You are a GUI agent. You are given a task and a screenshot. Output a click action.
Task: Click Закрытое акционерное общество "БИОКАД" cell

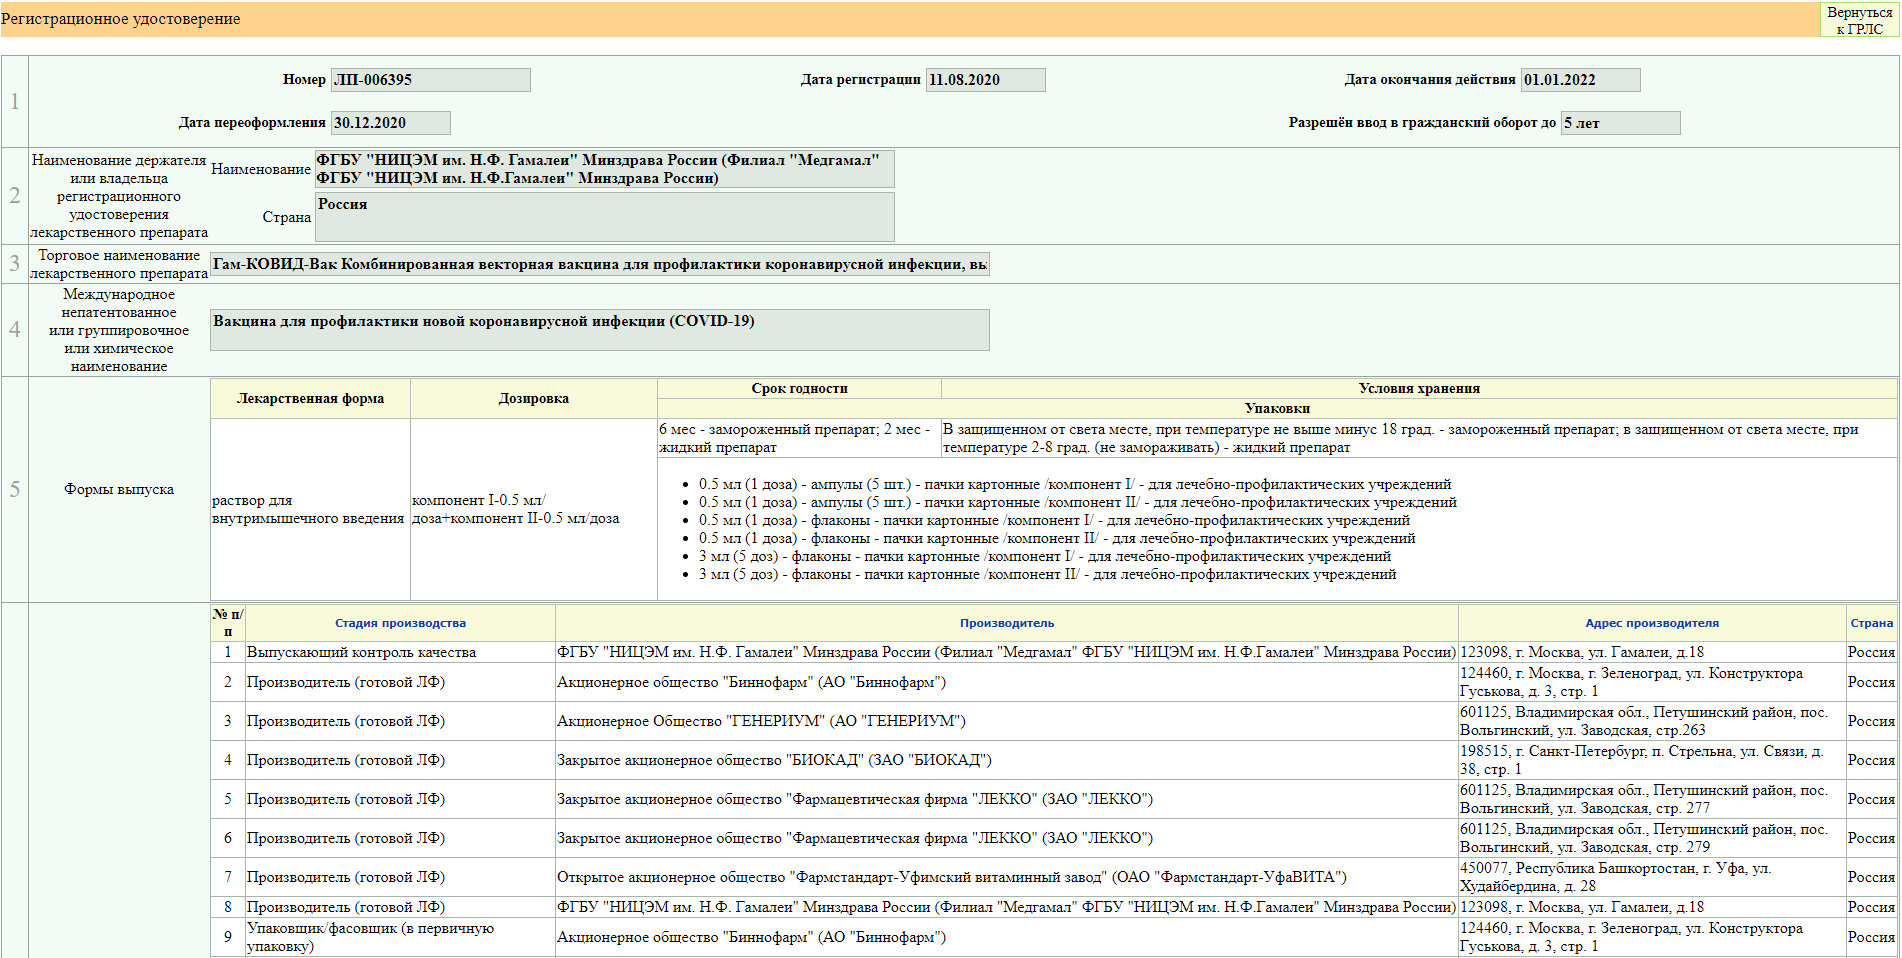click(1007, 760)
